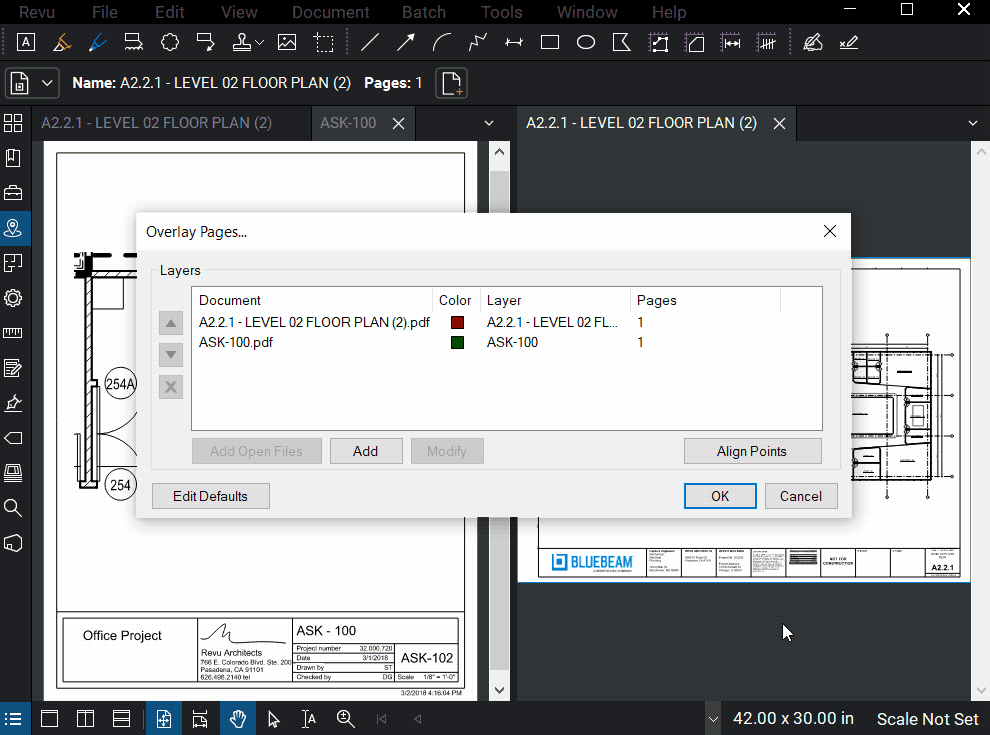
Task: Open the Spaces panel in the sidebar
Action: 15,228
